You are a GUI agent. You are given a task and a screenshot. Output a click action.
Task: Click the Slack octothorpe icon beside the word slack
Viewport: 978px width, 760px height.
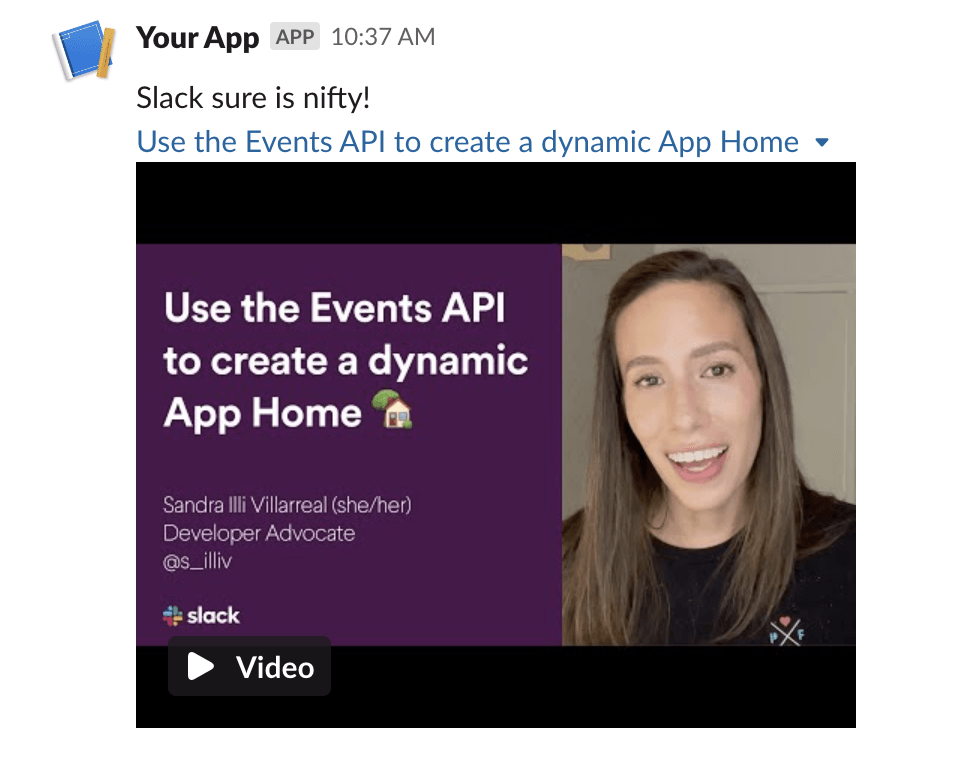tap(172, 615)
